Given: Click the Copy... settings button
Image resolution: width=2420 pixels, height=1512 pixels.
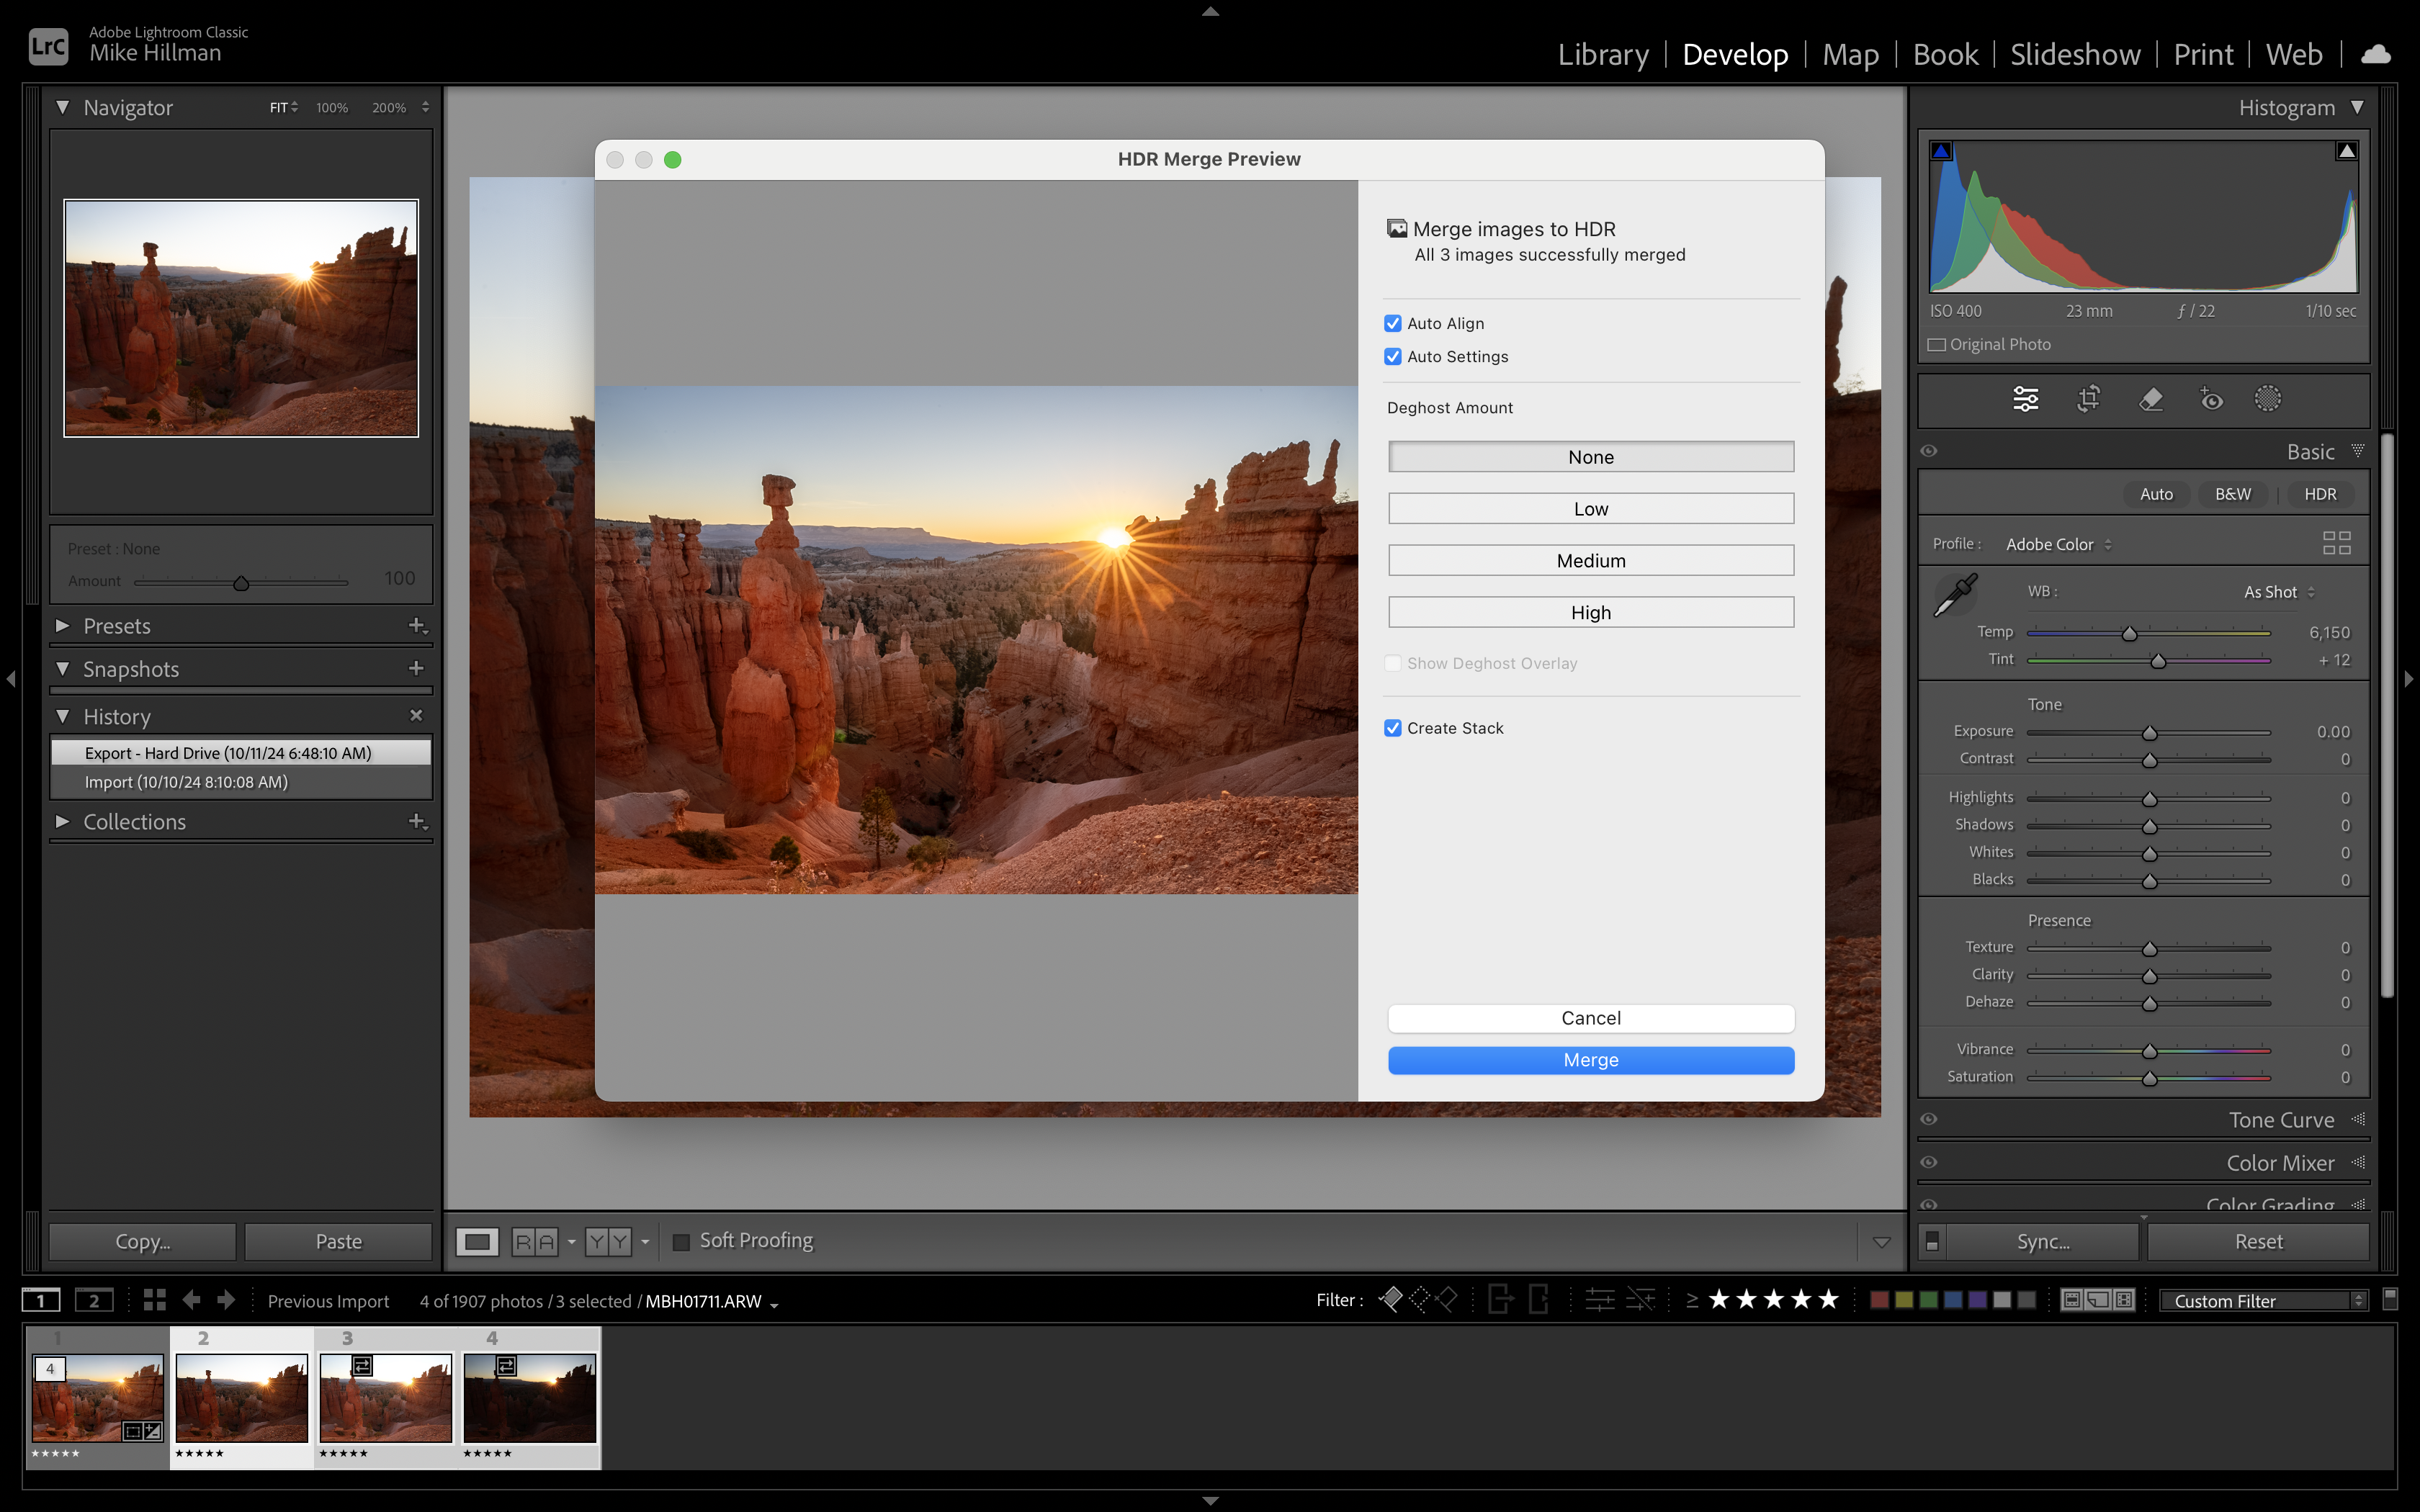Looking at the screenshot, I should [x=143, y=1241].
